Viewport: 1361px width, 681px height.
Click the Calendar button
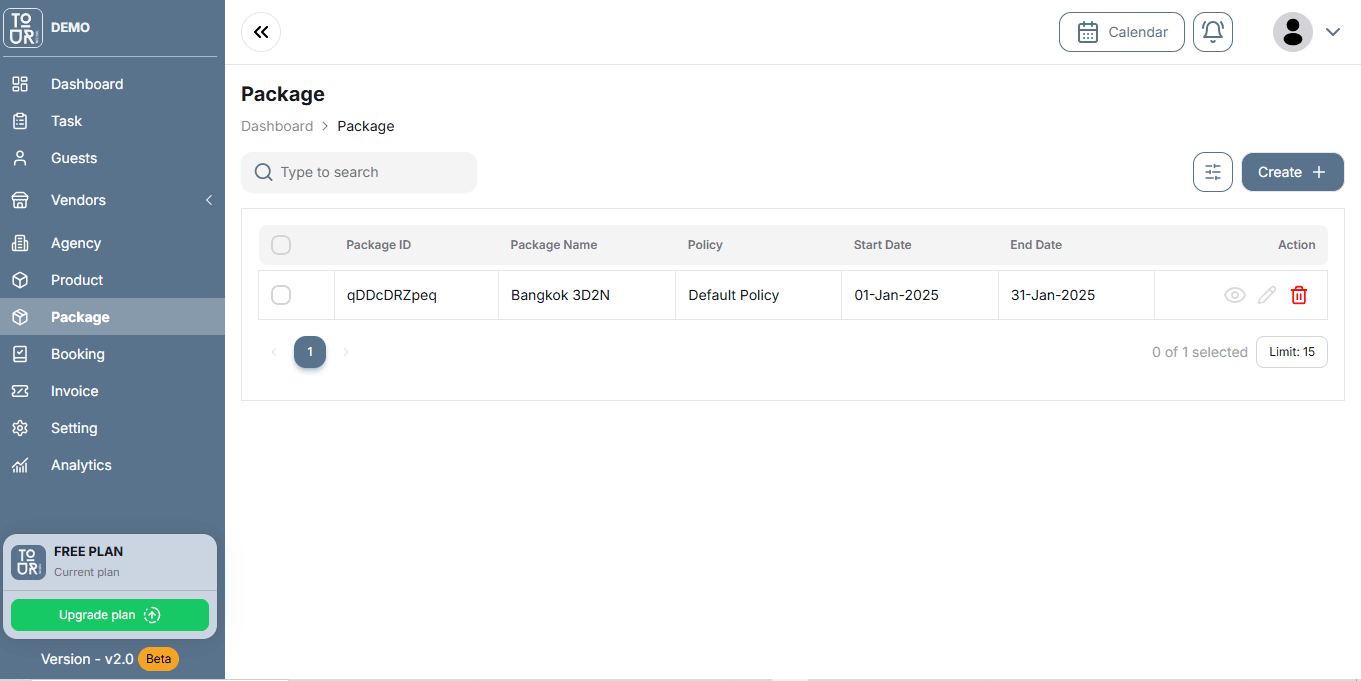1122,32
